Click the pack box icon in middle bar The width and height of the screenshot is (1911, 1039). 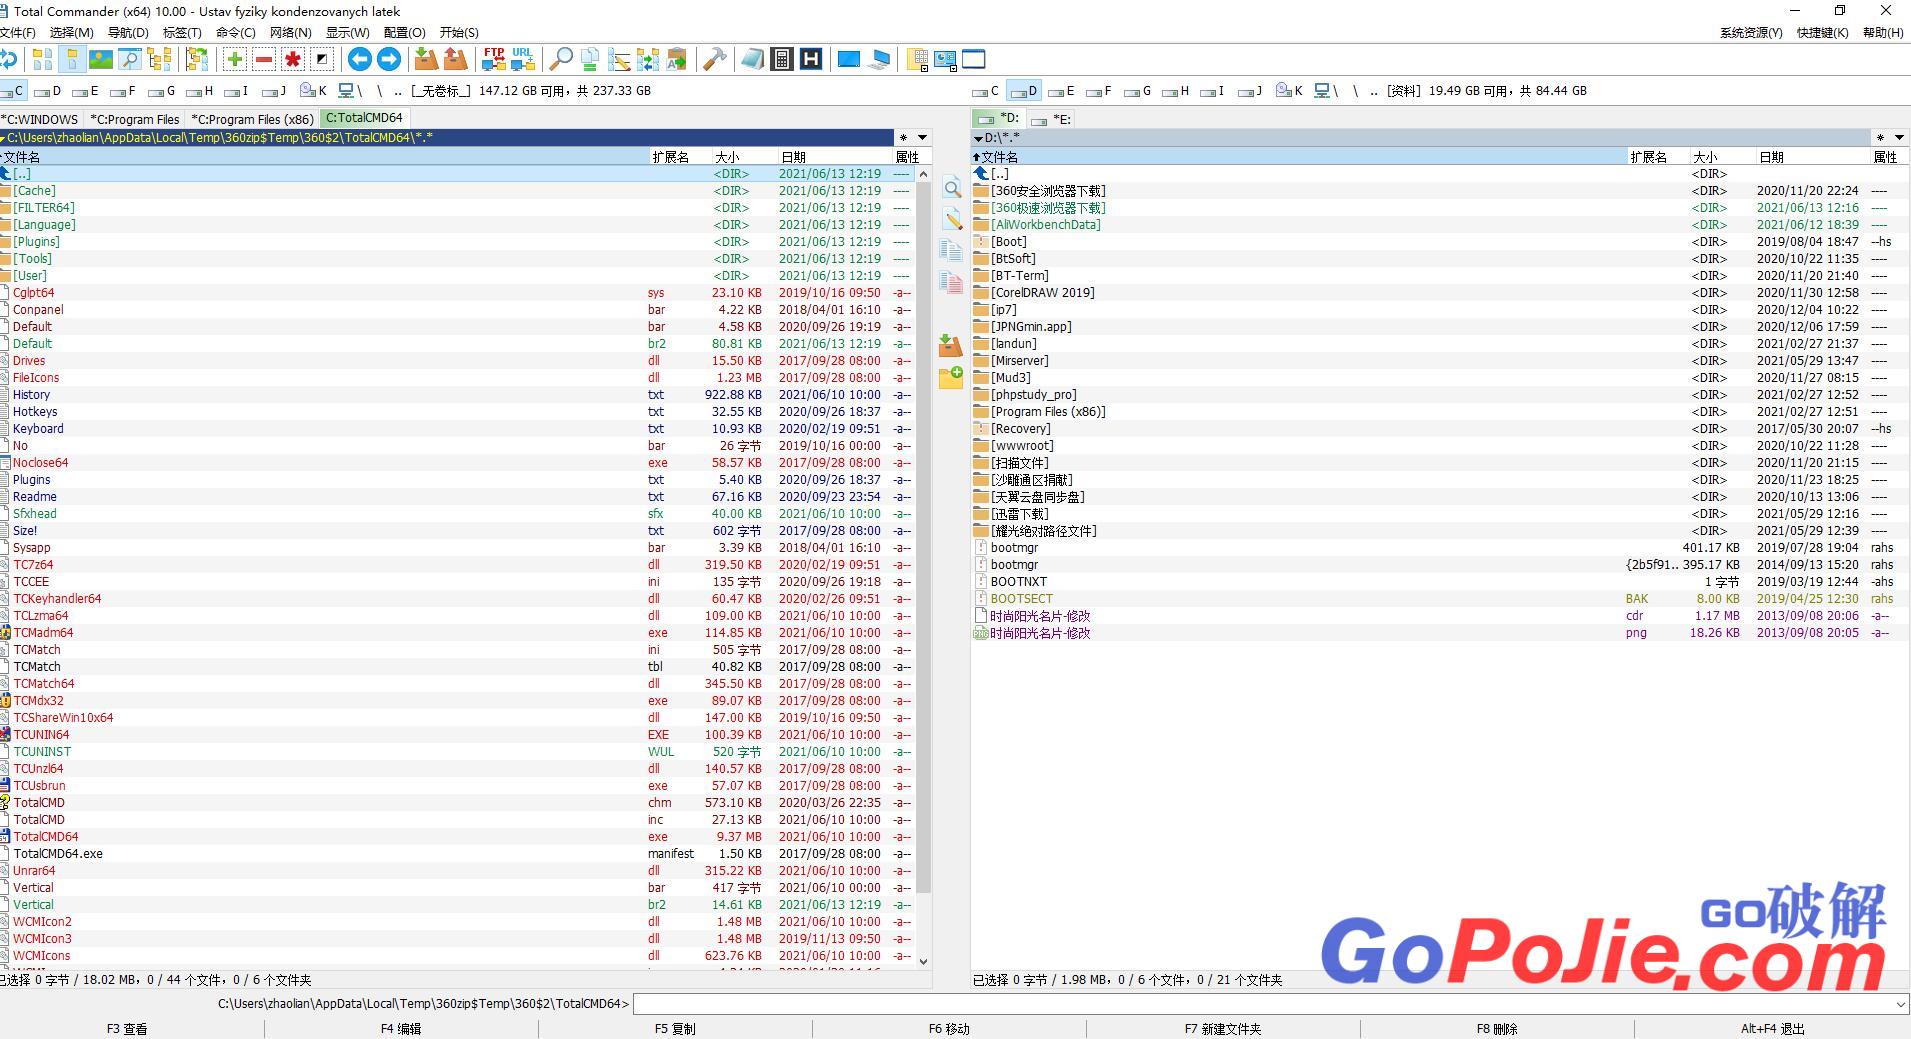pos(951,346)
